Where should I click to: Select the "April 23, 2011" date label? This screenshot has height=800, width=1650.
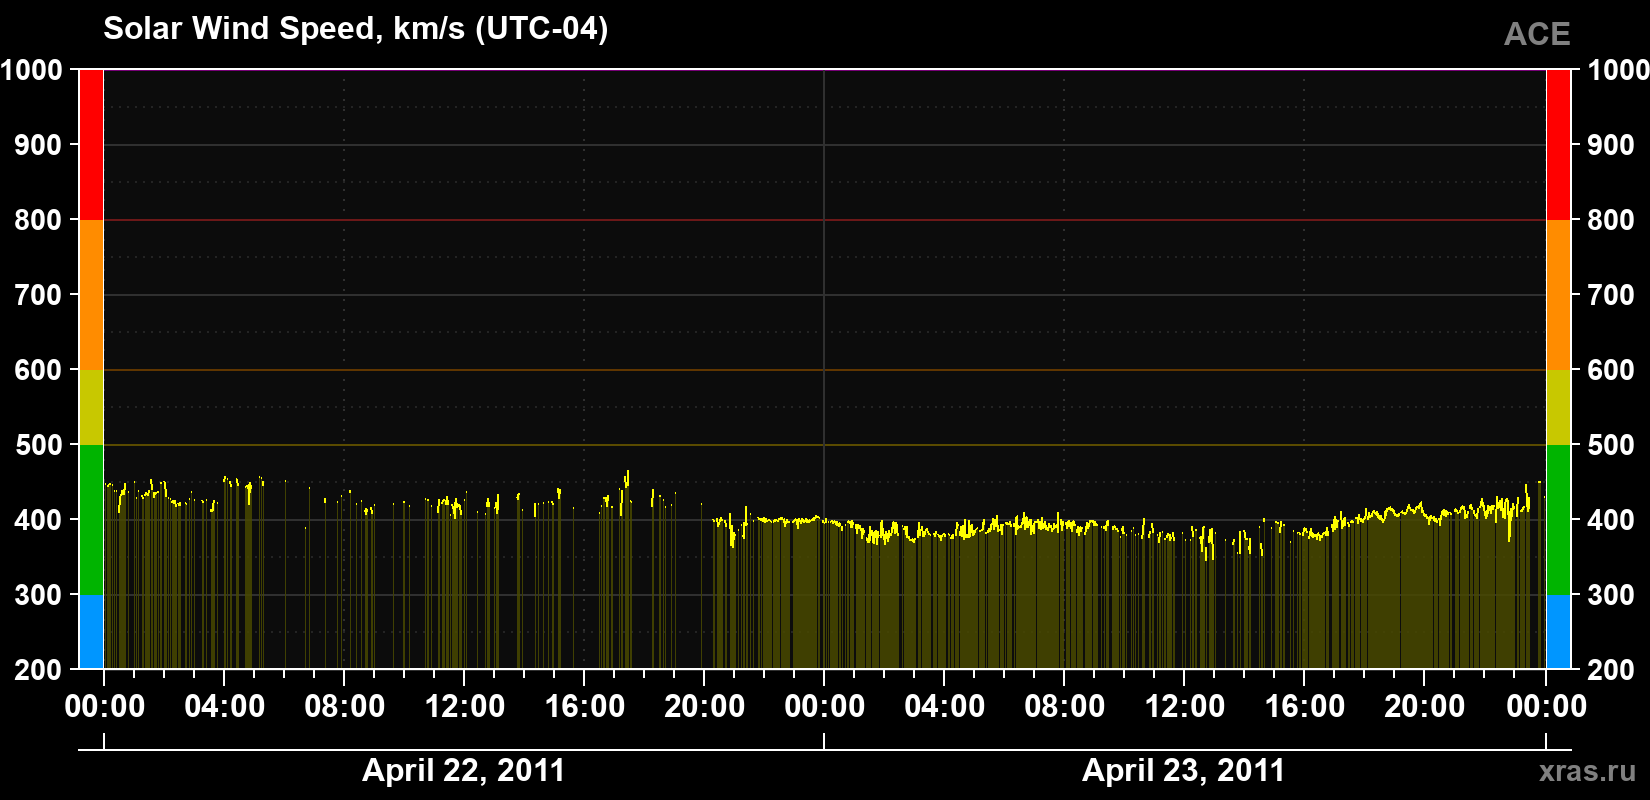[1183, 770]
